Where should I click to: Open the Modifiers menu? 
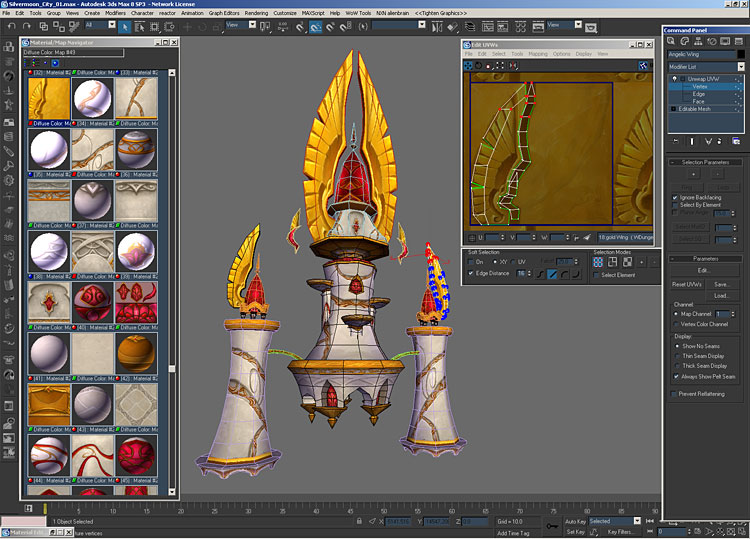pos(115,13)
